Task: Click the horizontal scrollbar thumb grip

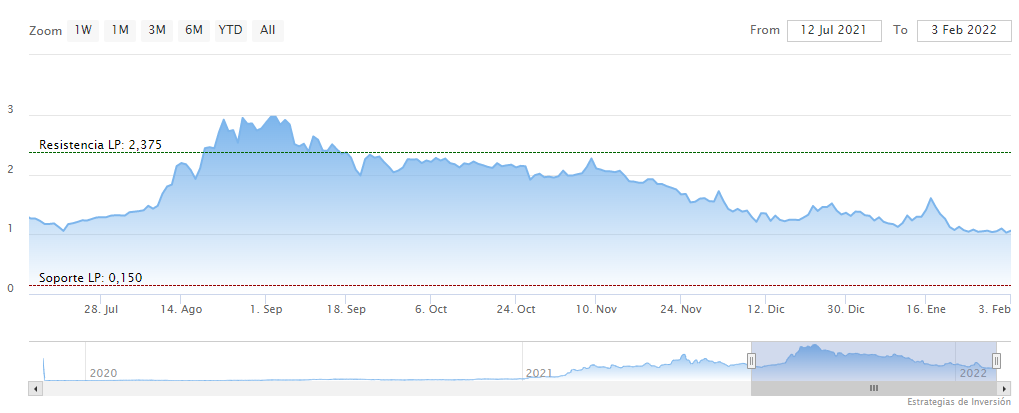Action: pyautogui.click(x=873, y=388)
